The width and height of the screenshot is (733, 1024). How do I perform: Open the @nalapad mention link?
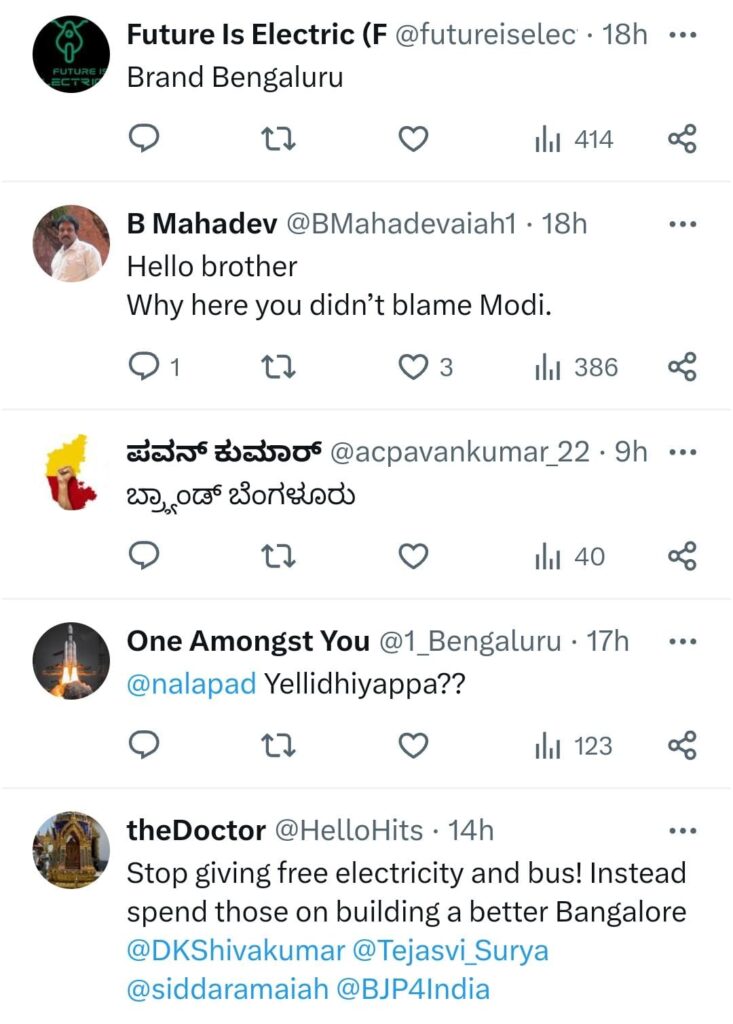click(191, 685)
